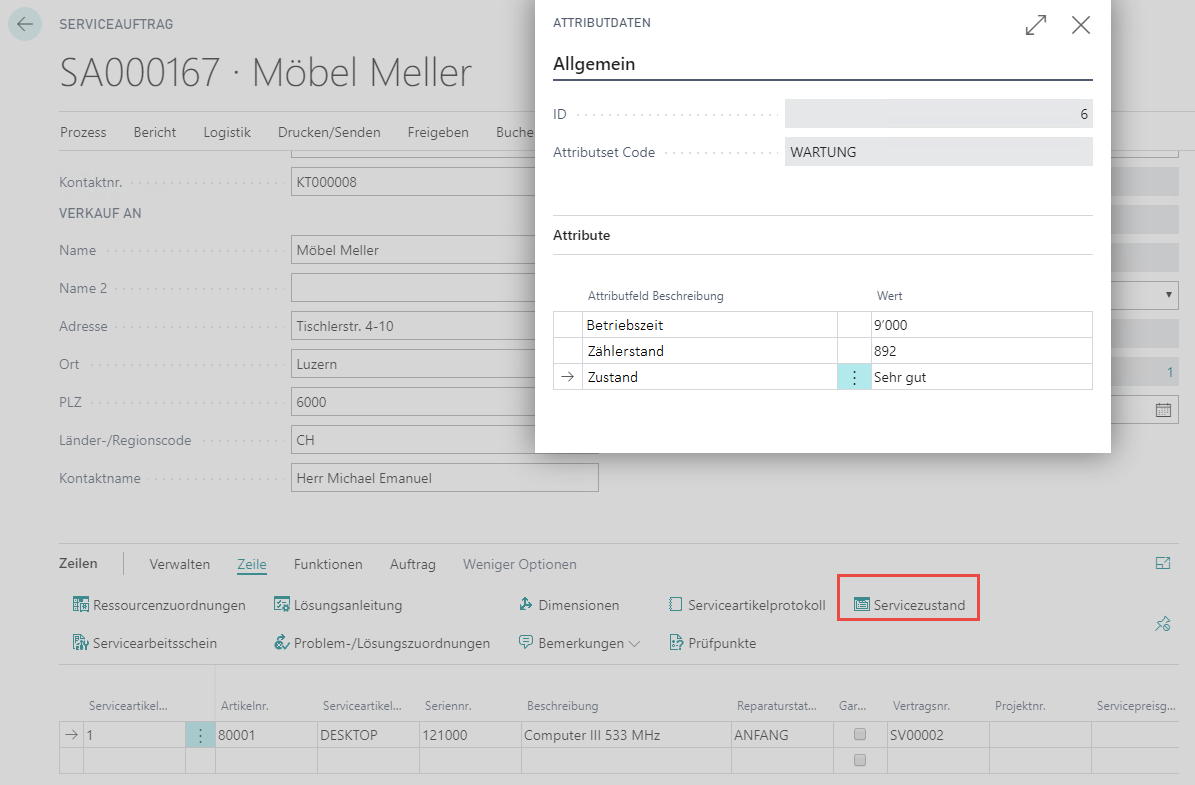Open the Drucken/Senden menu
This screenshot has height=785, width=1195.
(x=329, y=133)
